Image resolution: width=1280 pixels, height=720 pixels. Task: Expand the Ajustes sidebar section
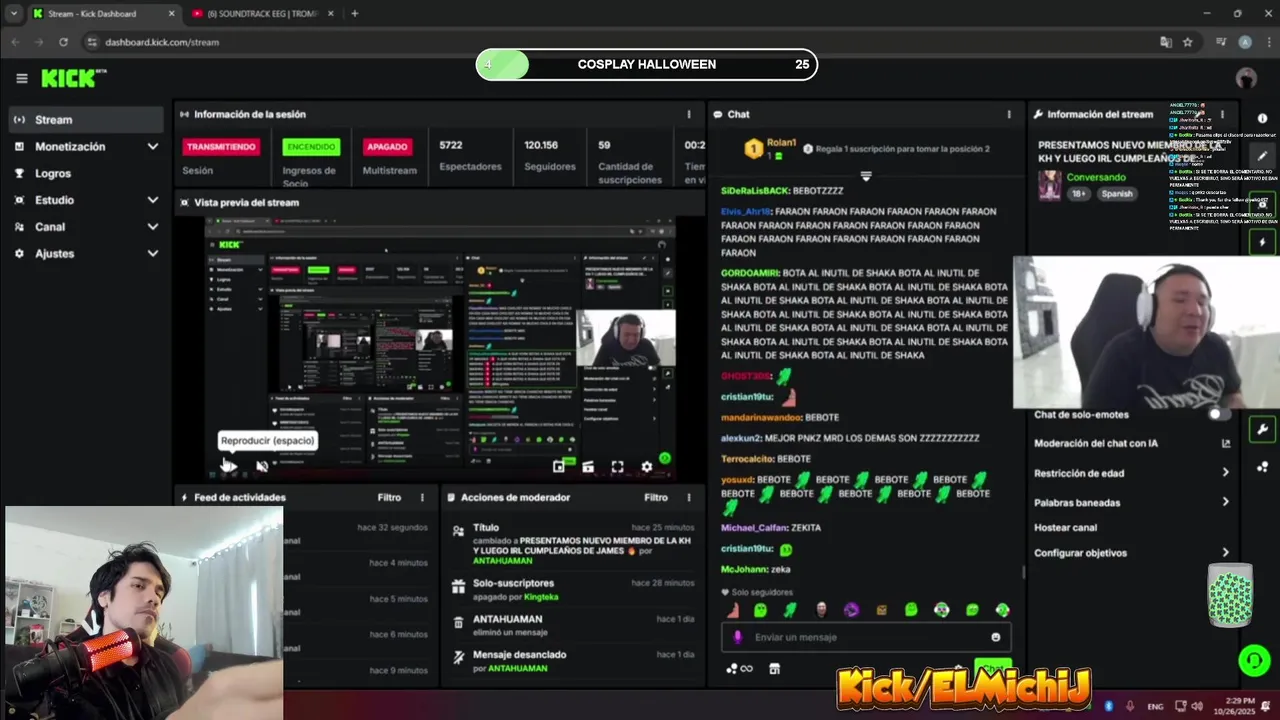pos(85,254)
